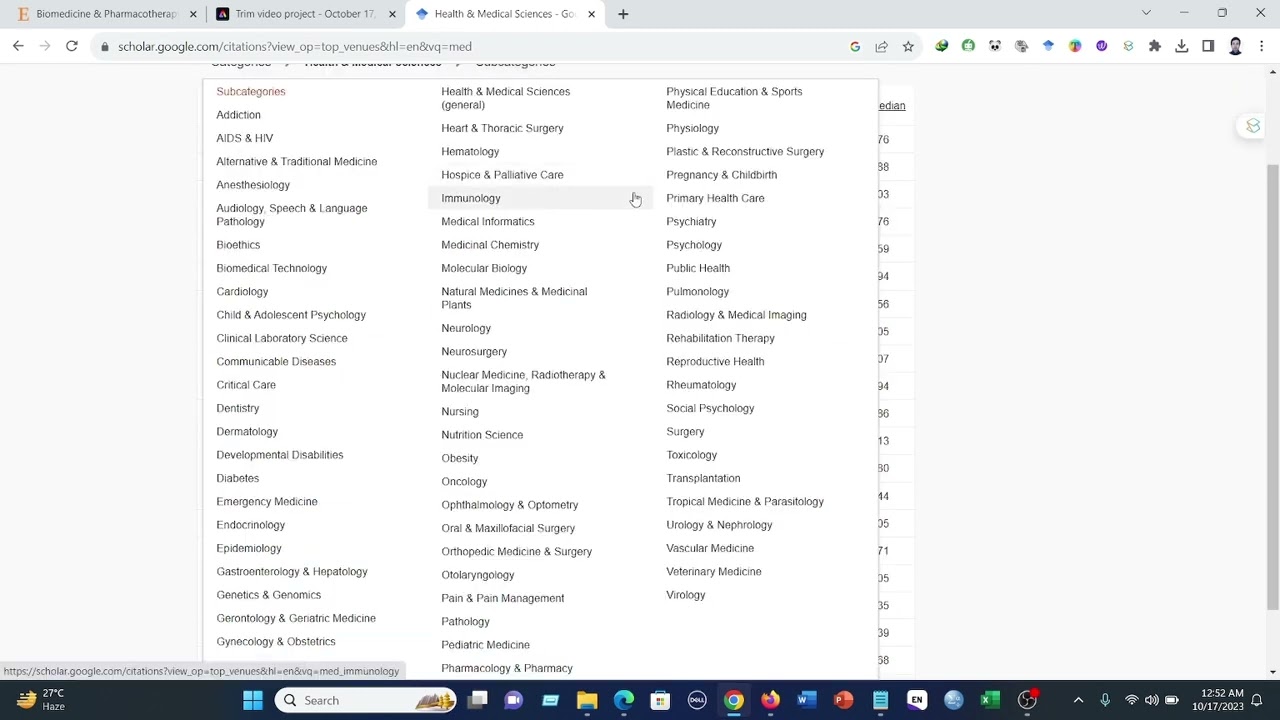Open Pharmacology & Pharmacy subcategory
The height and width of the screenshot is (720, 1280).
(507, 668)
